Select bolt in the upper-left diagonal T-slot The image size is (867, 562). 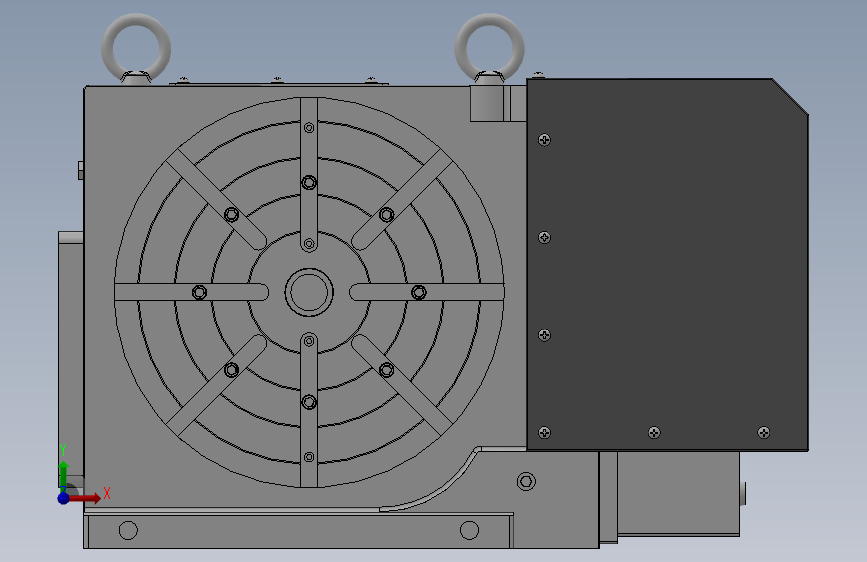[232, 214]
